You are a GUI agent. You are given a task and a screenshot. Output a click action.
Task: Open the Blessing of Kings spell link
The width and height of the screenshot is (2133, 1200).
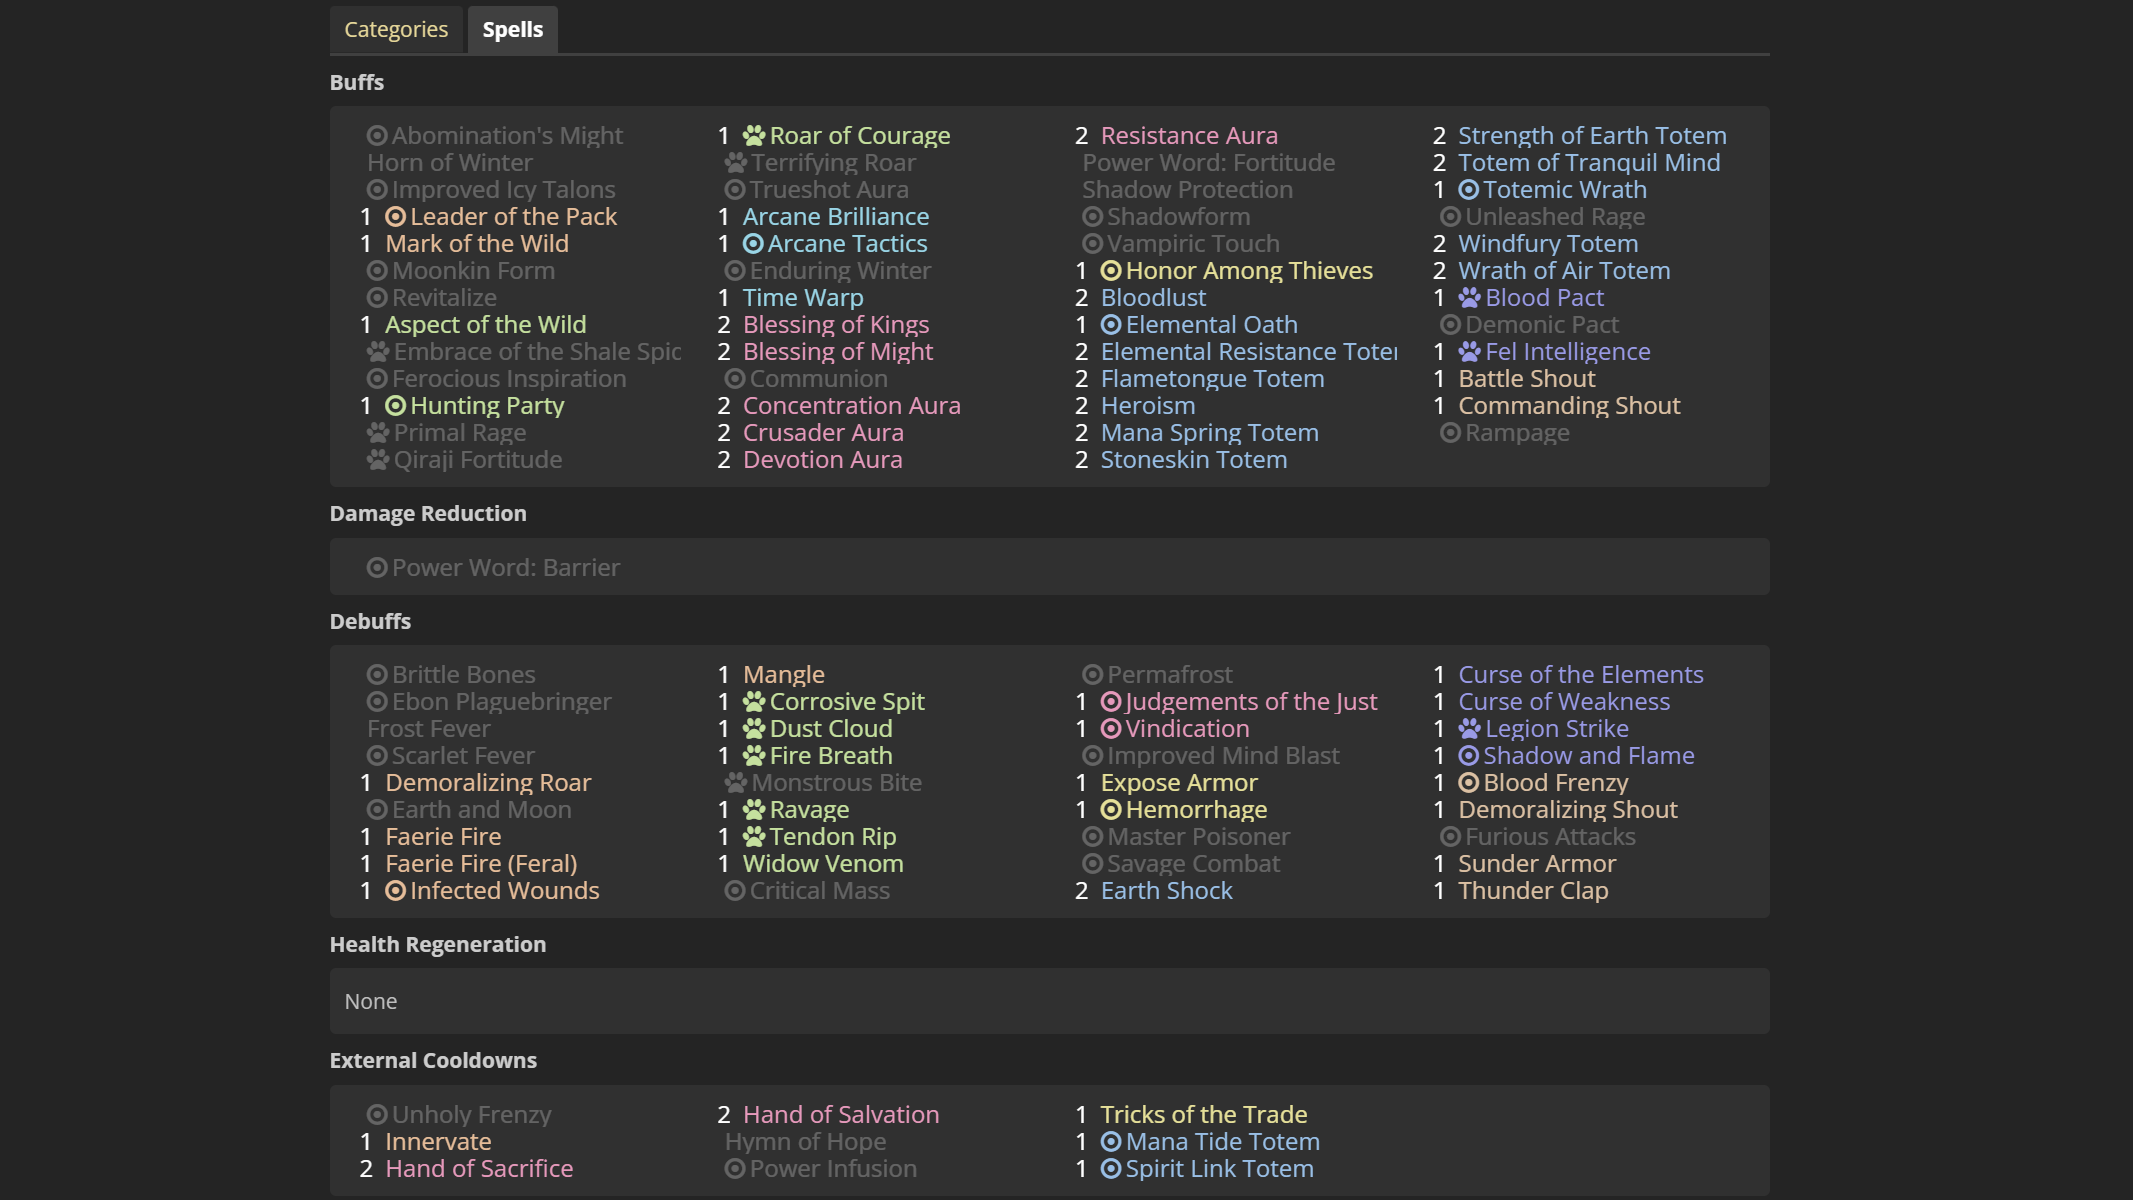click(x=835, y=325)
